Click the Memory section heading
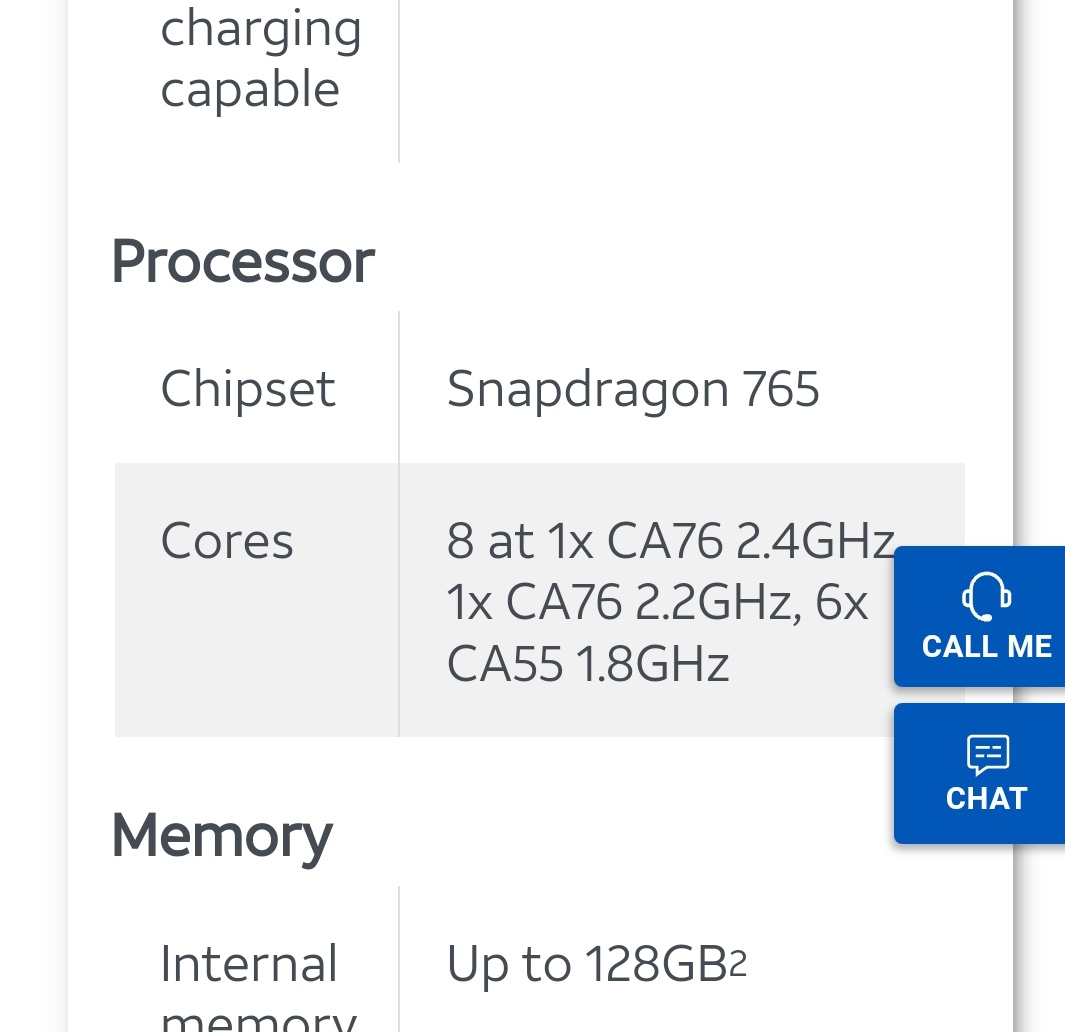This screenshot has width=1065, height=1032. pos(221,835)
